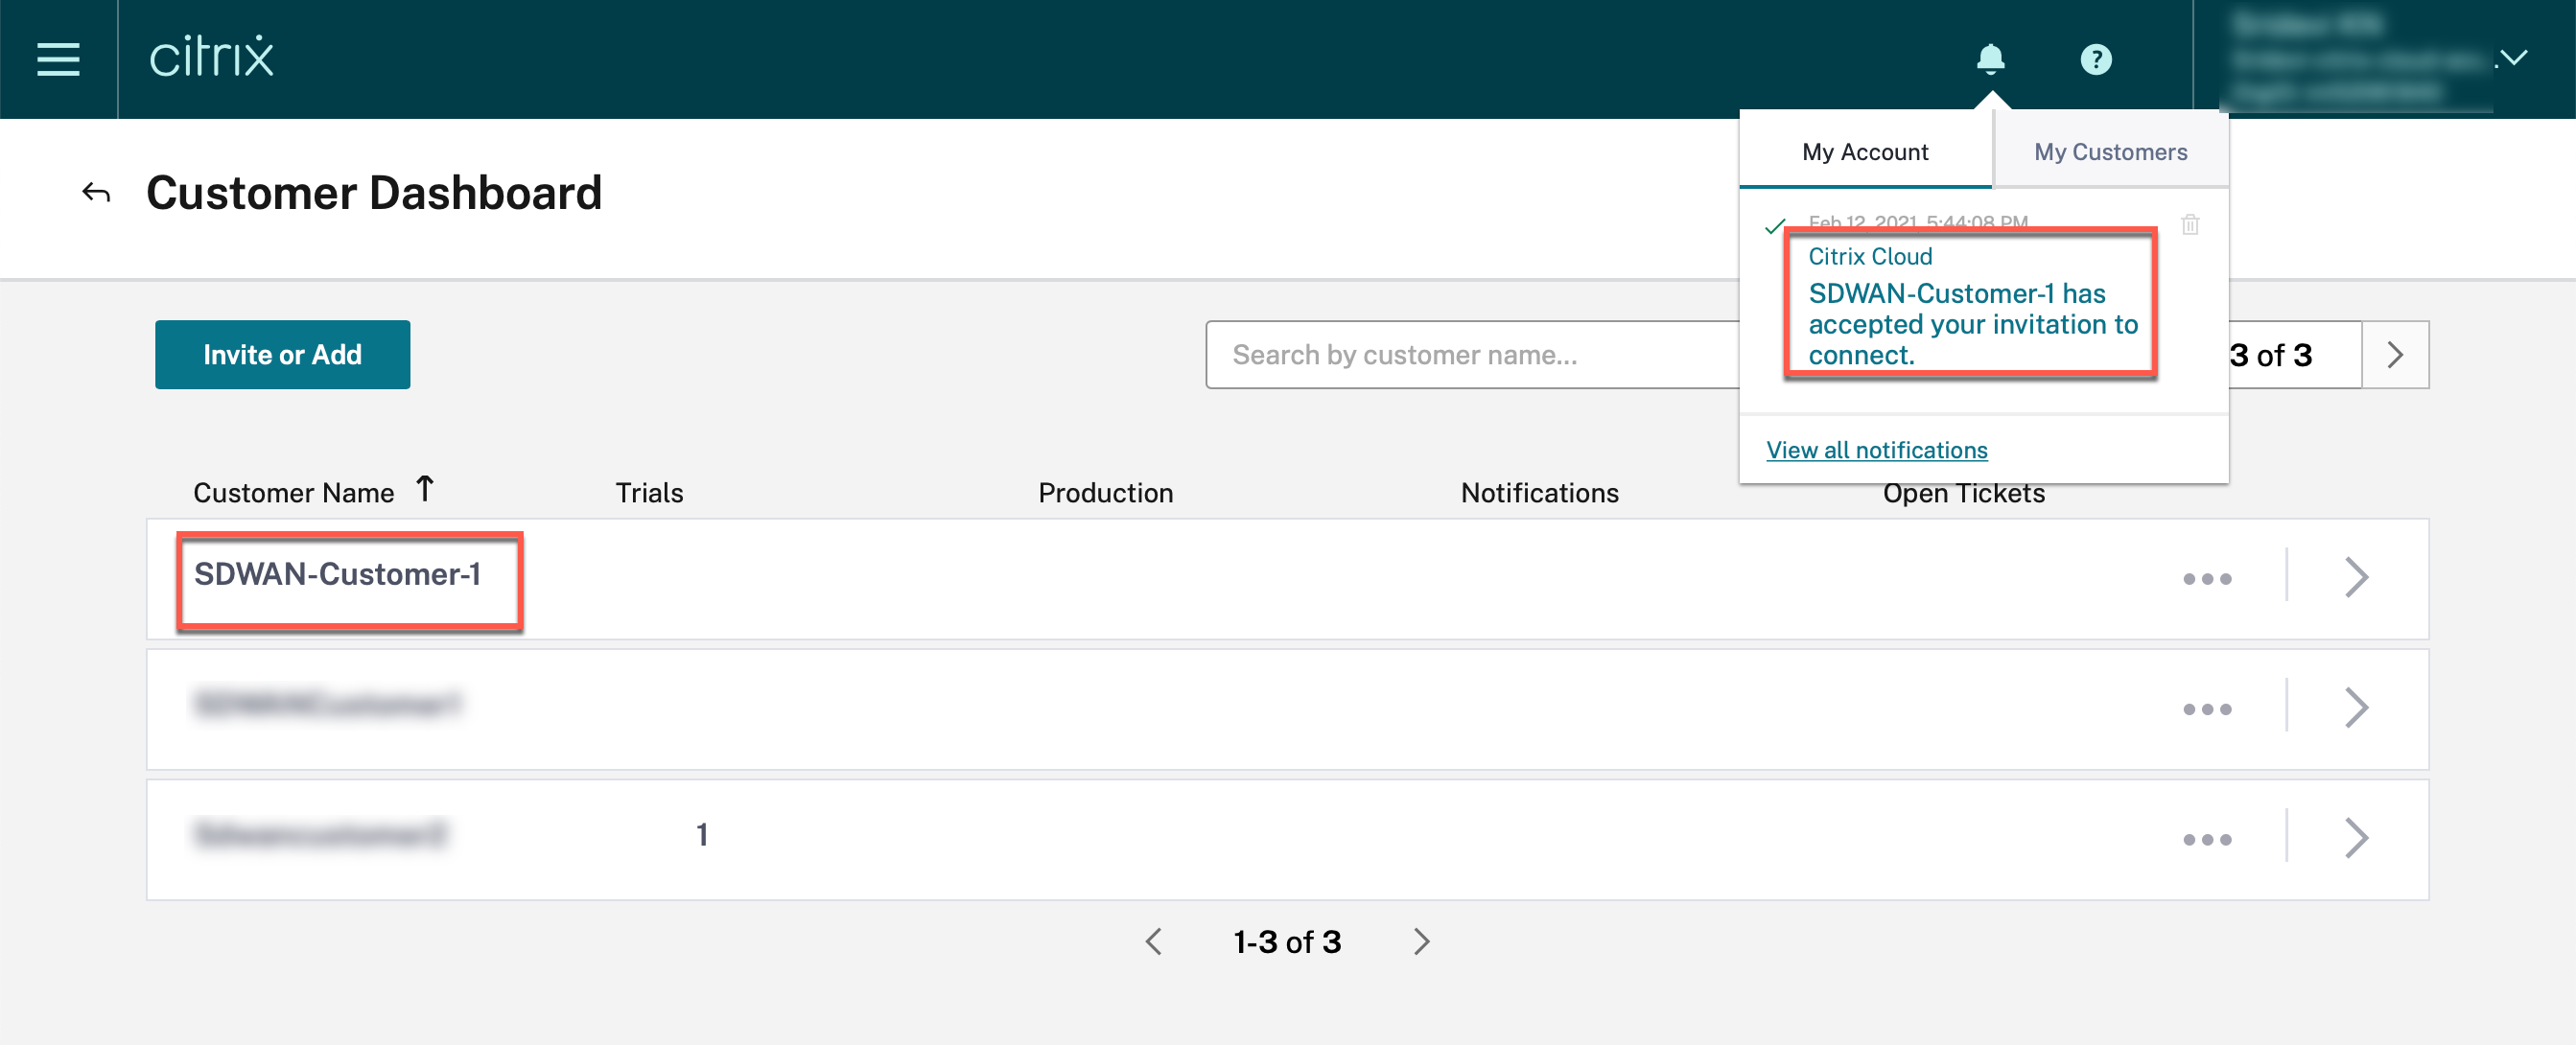Open the notifications bell

[1990, 59]
